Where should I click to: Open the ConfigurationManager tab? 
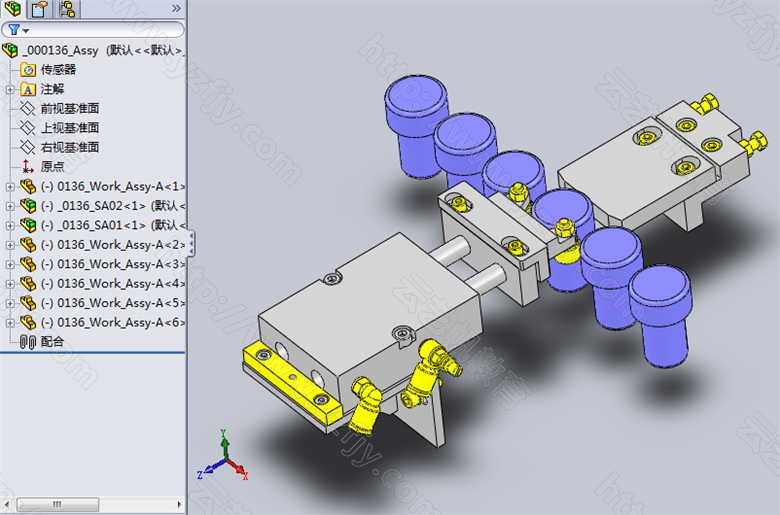pos(67,9)
